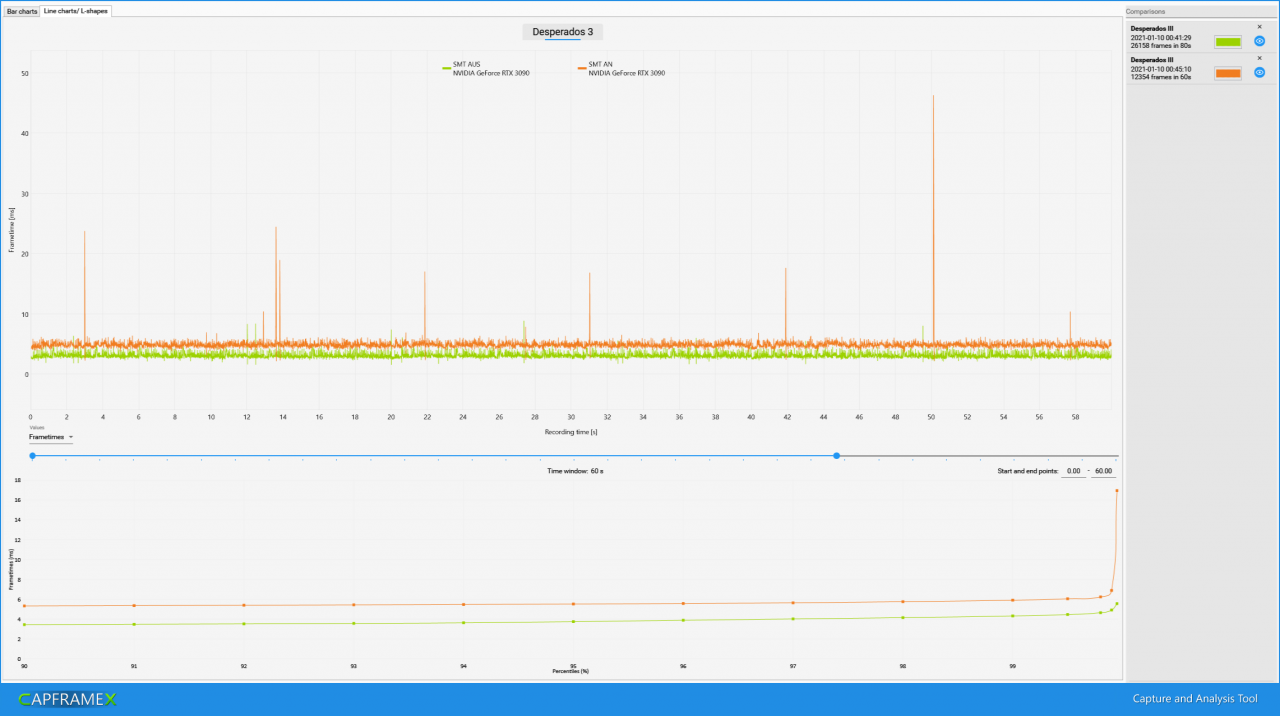This screenshot has width=1280, height=716.
Task: Click the Start and end points label
Action: pyautogui.click(x=1027, y=470)
